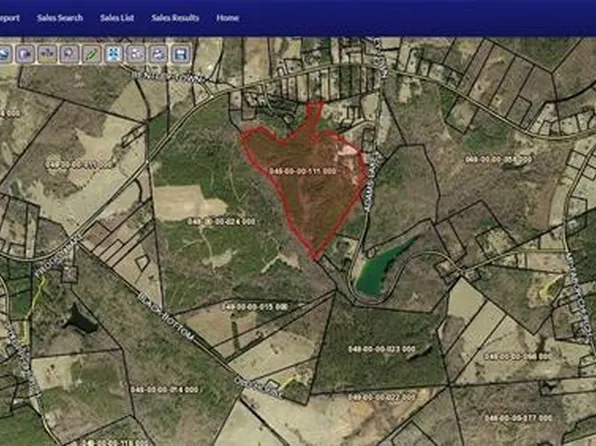Open the Sales List menu item
596x446 pixels.
[117, 18]
